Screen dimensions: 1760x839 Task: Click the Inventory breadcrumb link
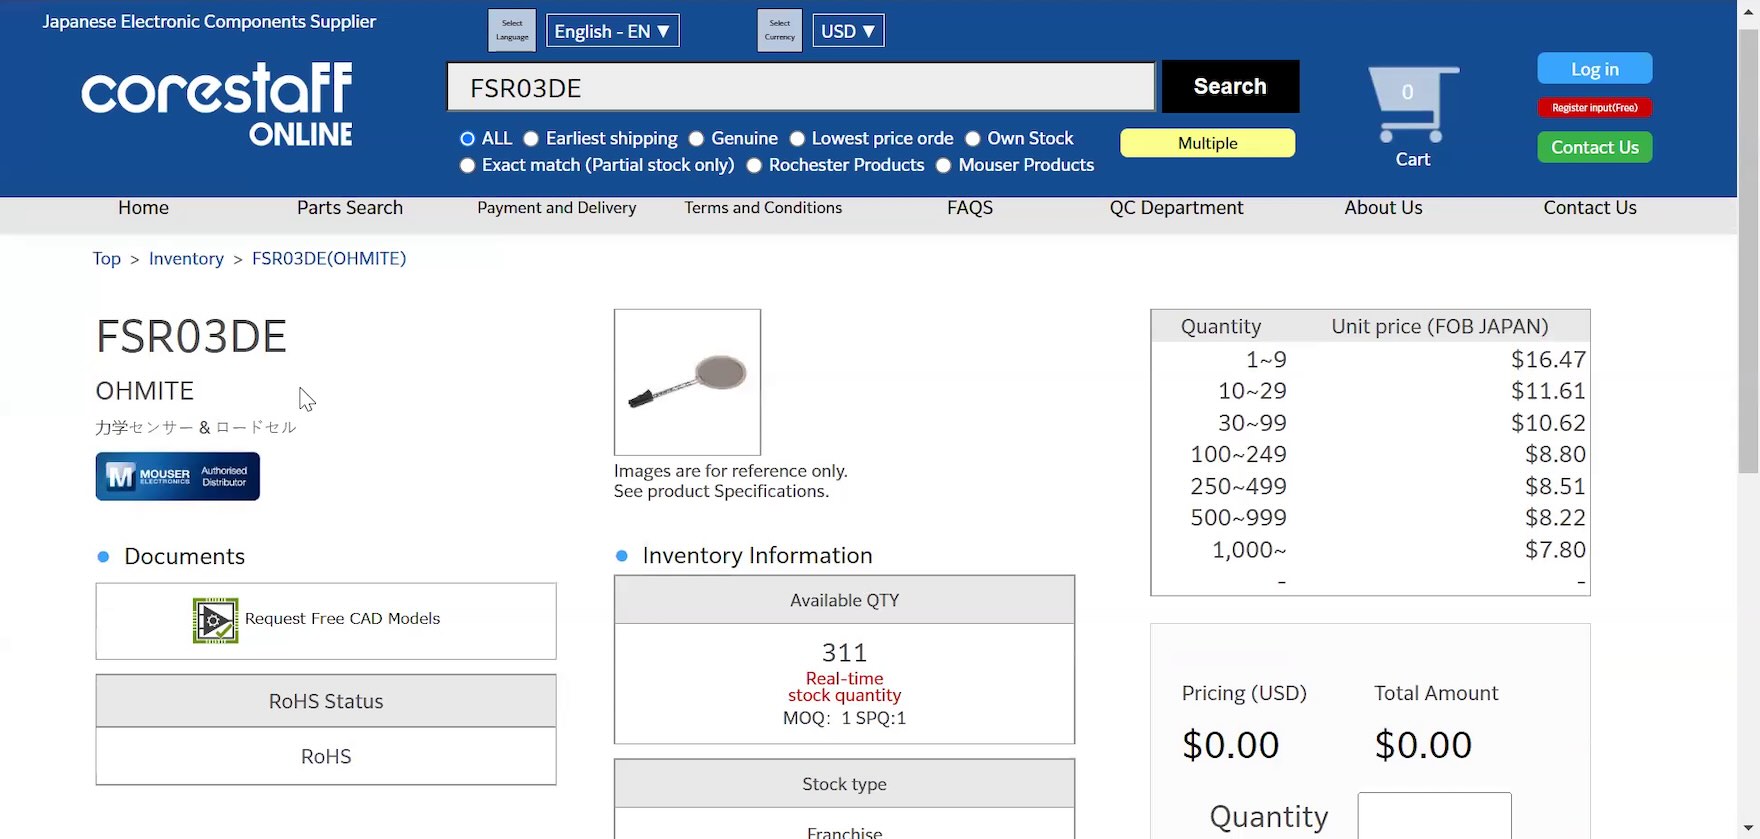[186, 259]
